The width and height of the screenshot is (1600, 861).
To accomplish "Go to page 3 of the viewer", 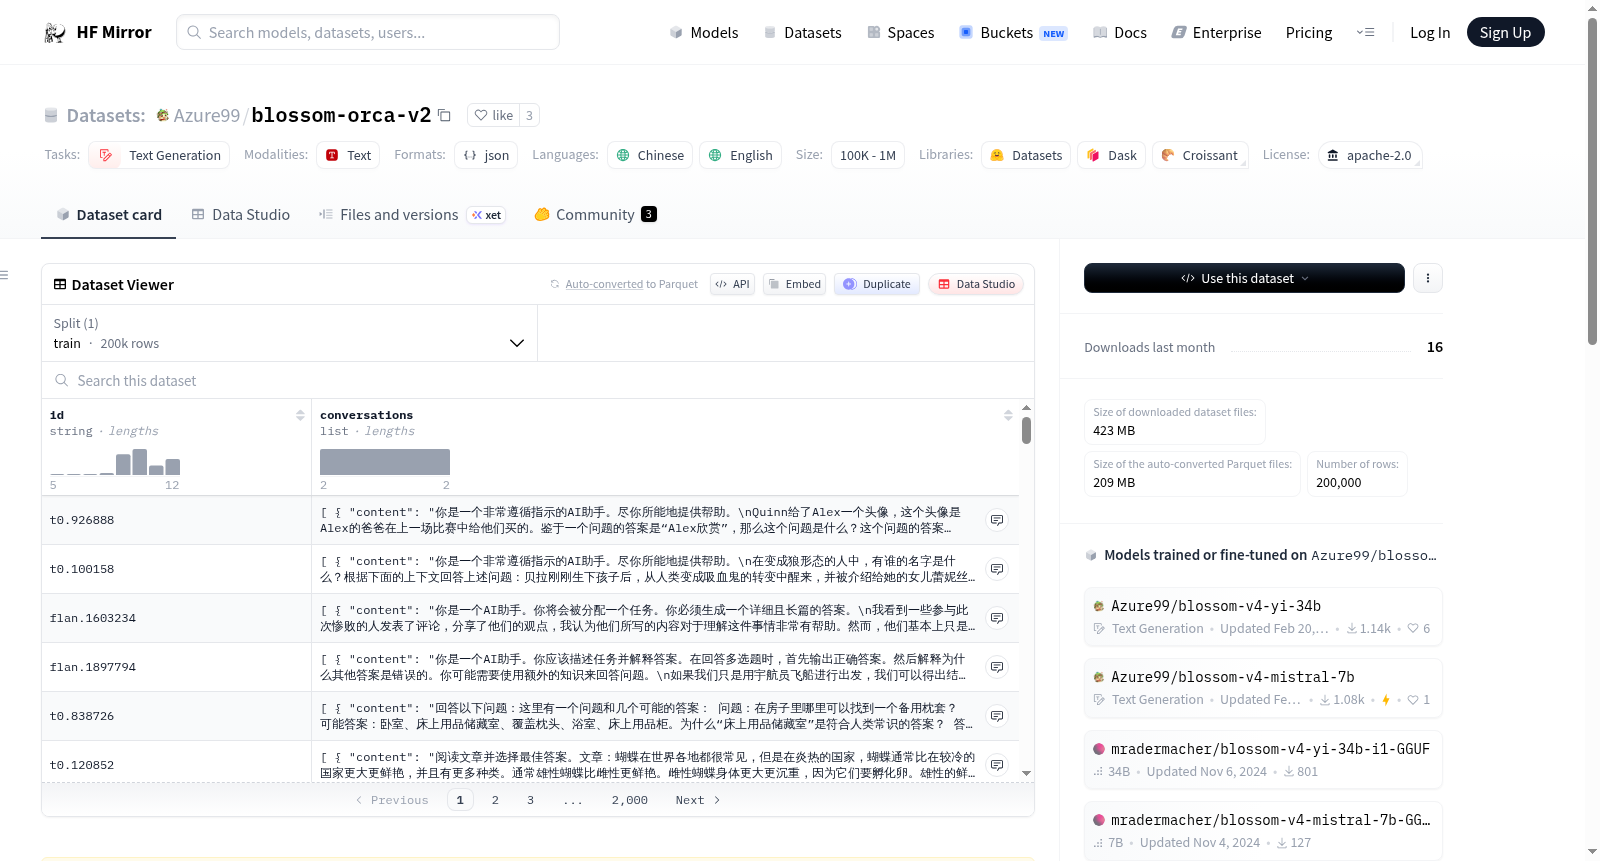I will (x=530, y=800).
